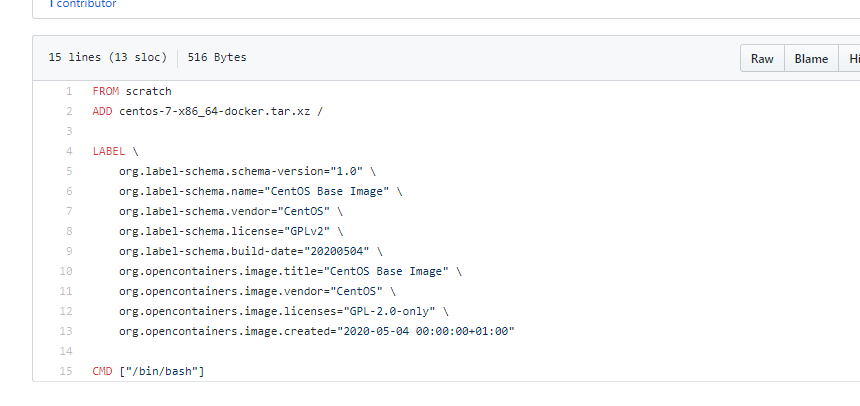Click the label-schema.vendor="CentOS" line

pyautogui.click(x=231, y=211)
